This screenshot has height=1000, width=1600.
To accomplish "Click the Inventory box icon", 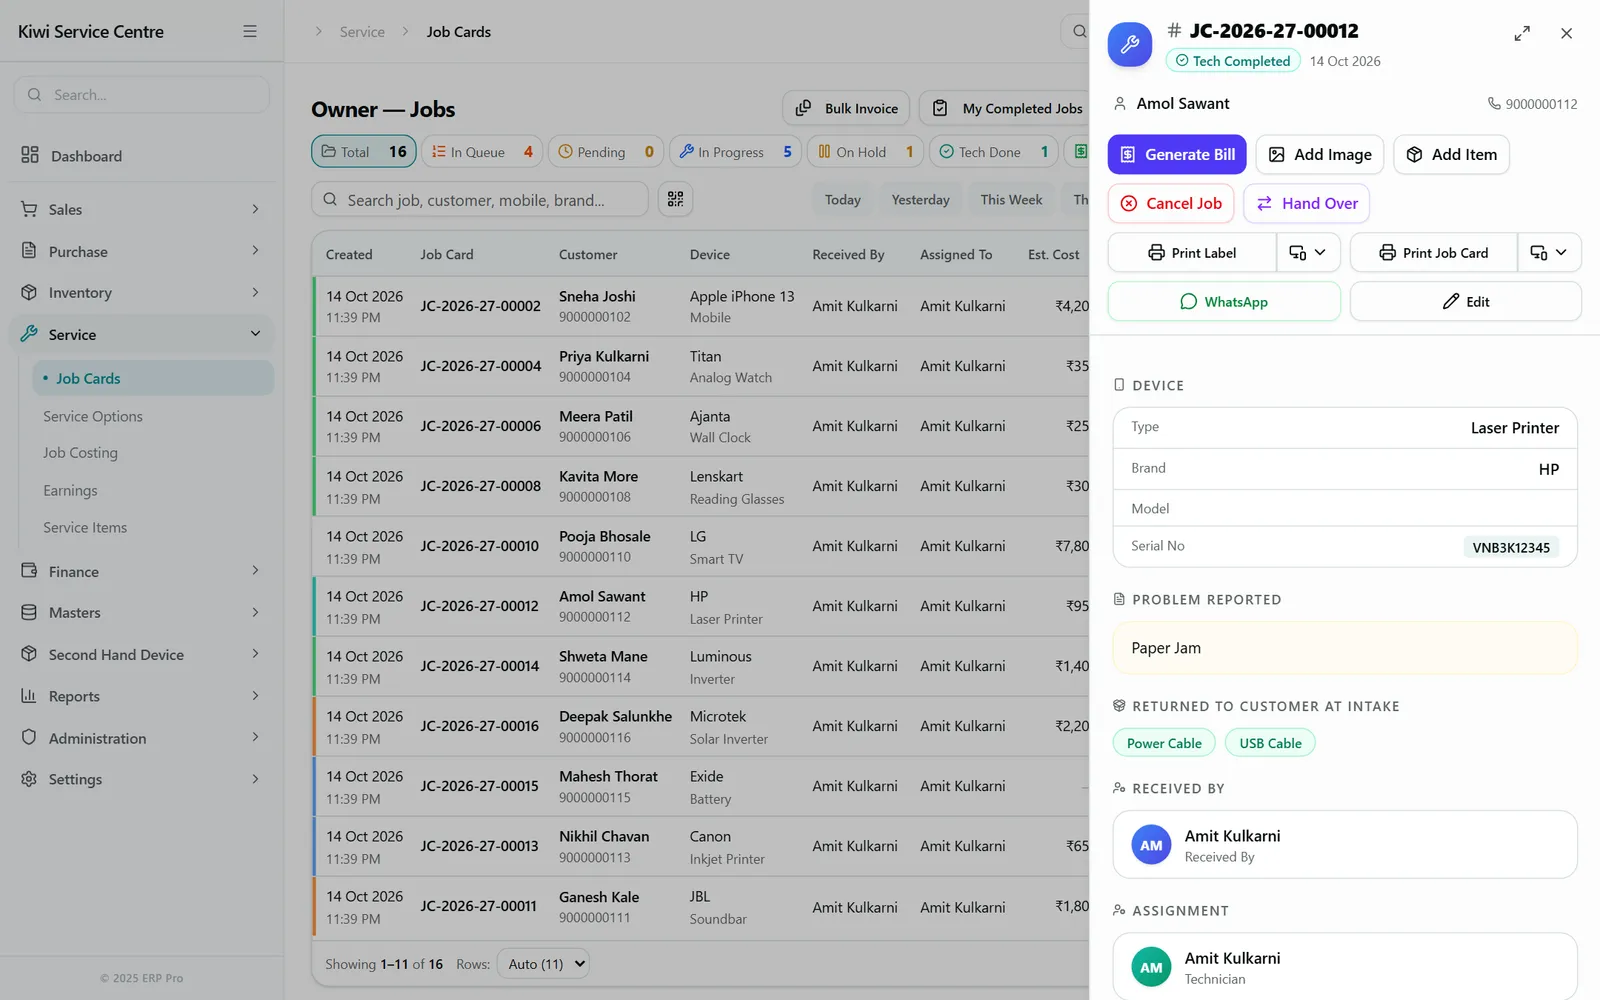I will pyautogui.click(x=29, y=292).
